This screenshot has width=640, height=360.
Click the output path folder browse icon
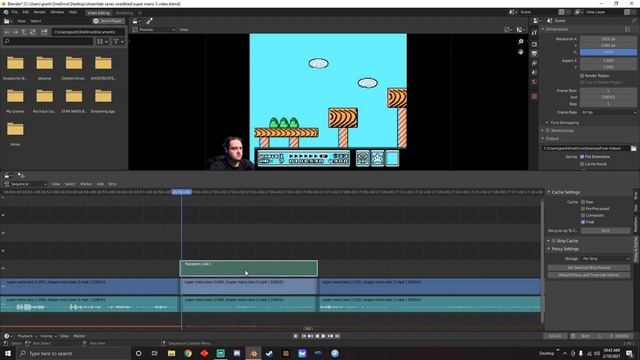[633, 149]
